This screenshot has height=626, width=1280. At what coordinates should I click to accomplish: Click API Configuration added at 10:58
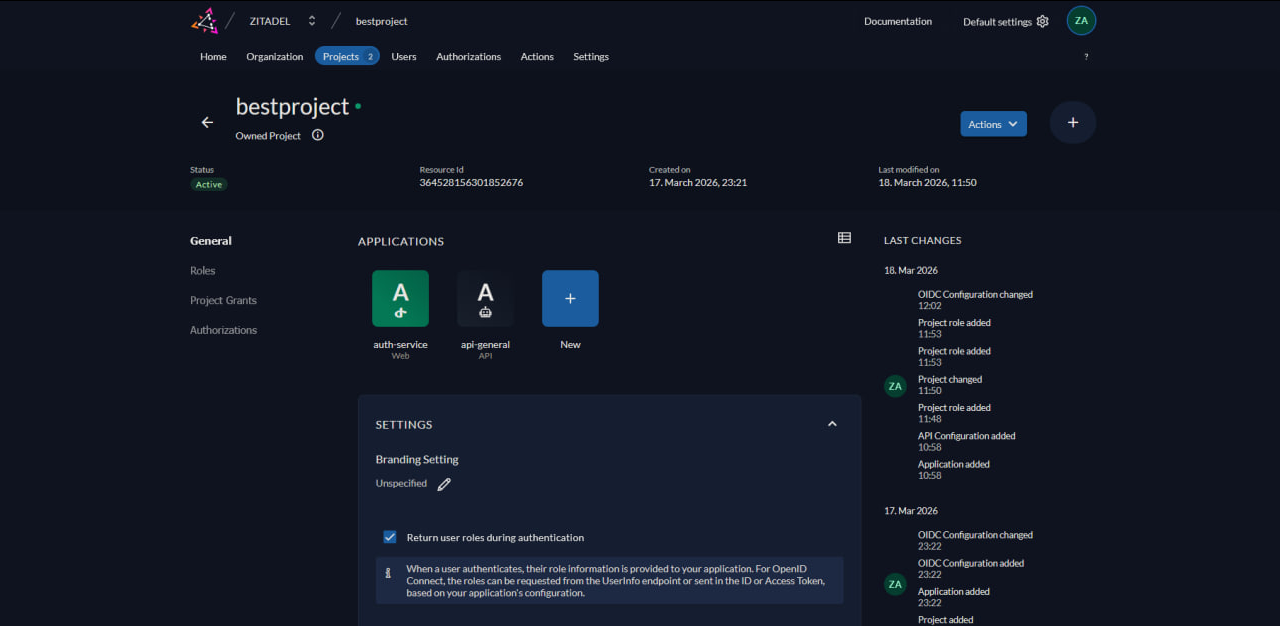[967, 441]
